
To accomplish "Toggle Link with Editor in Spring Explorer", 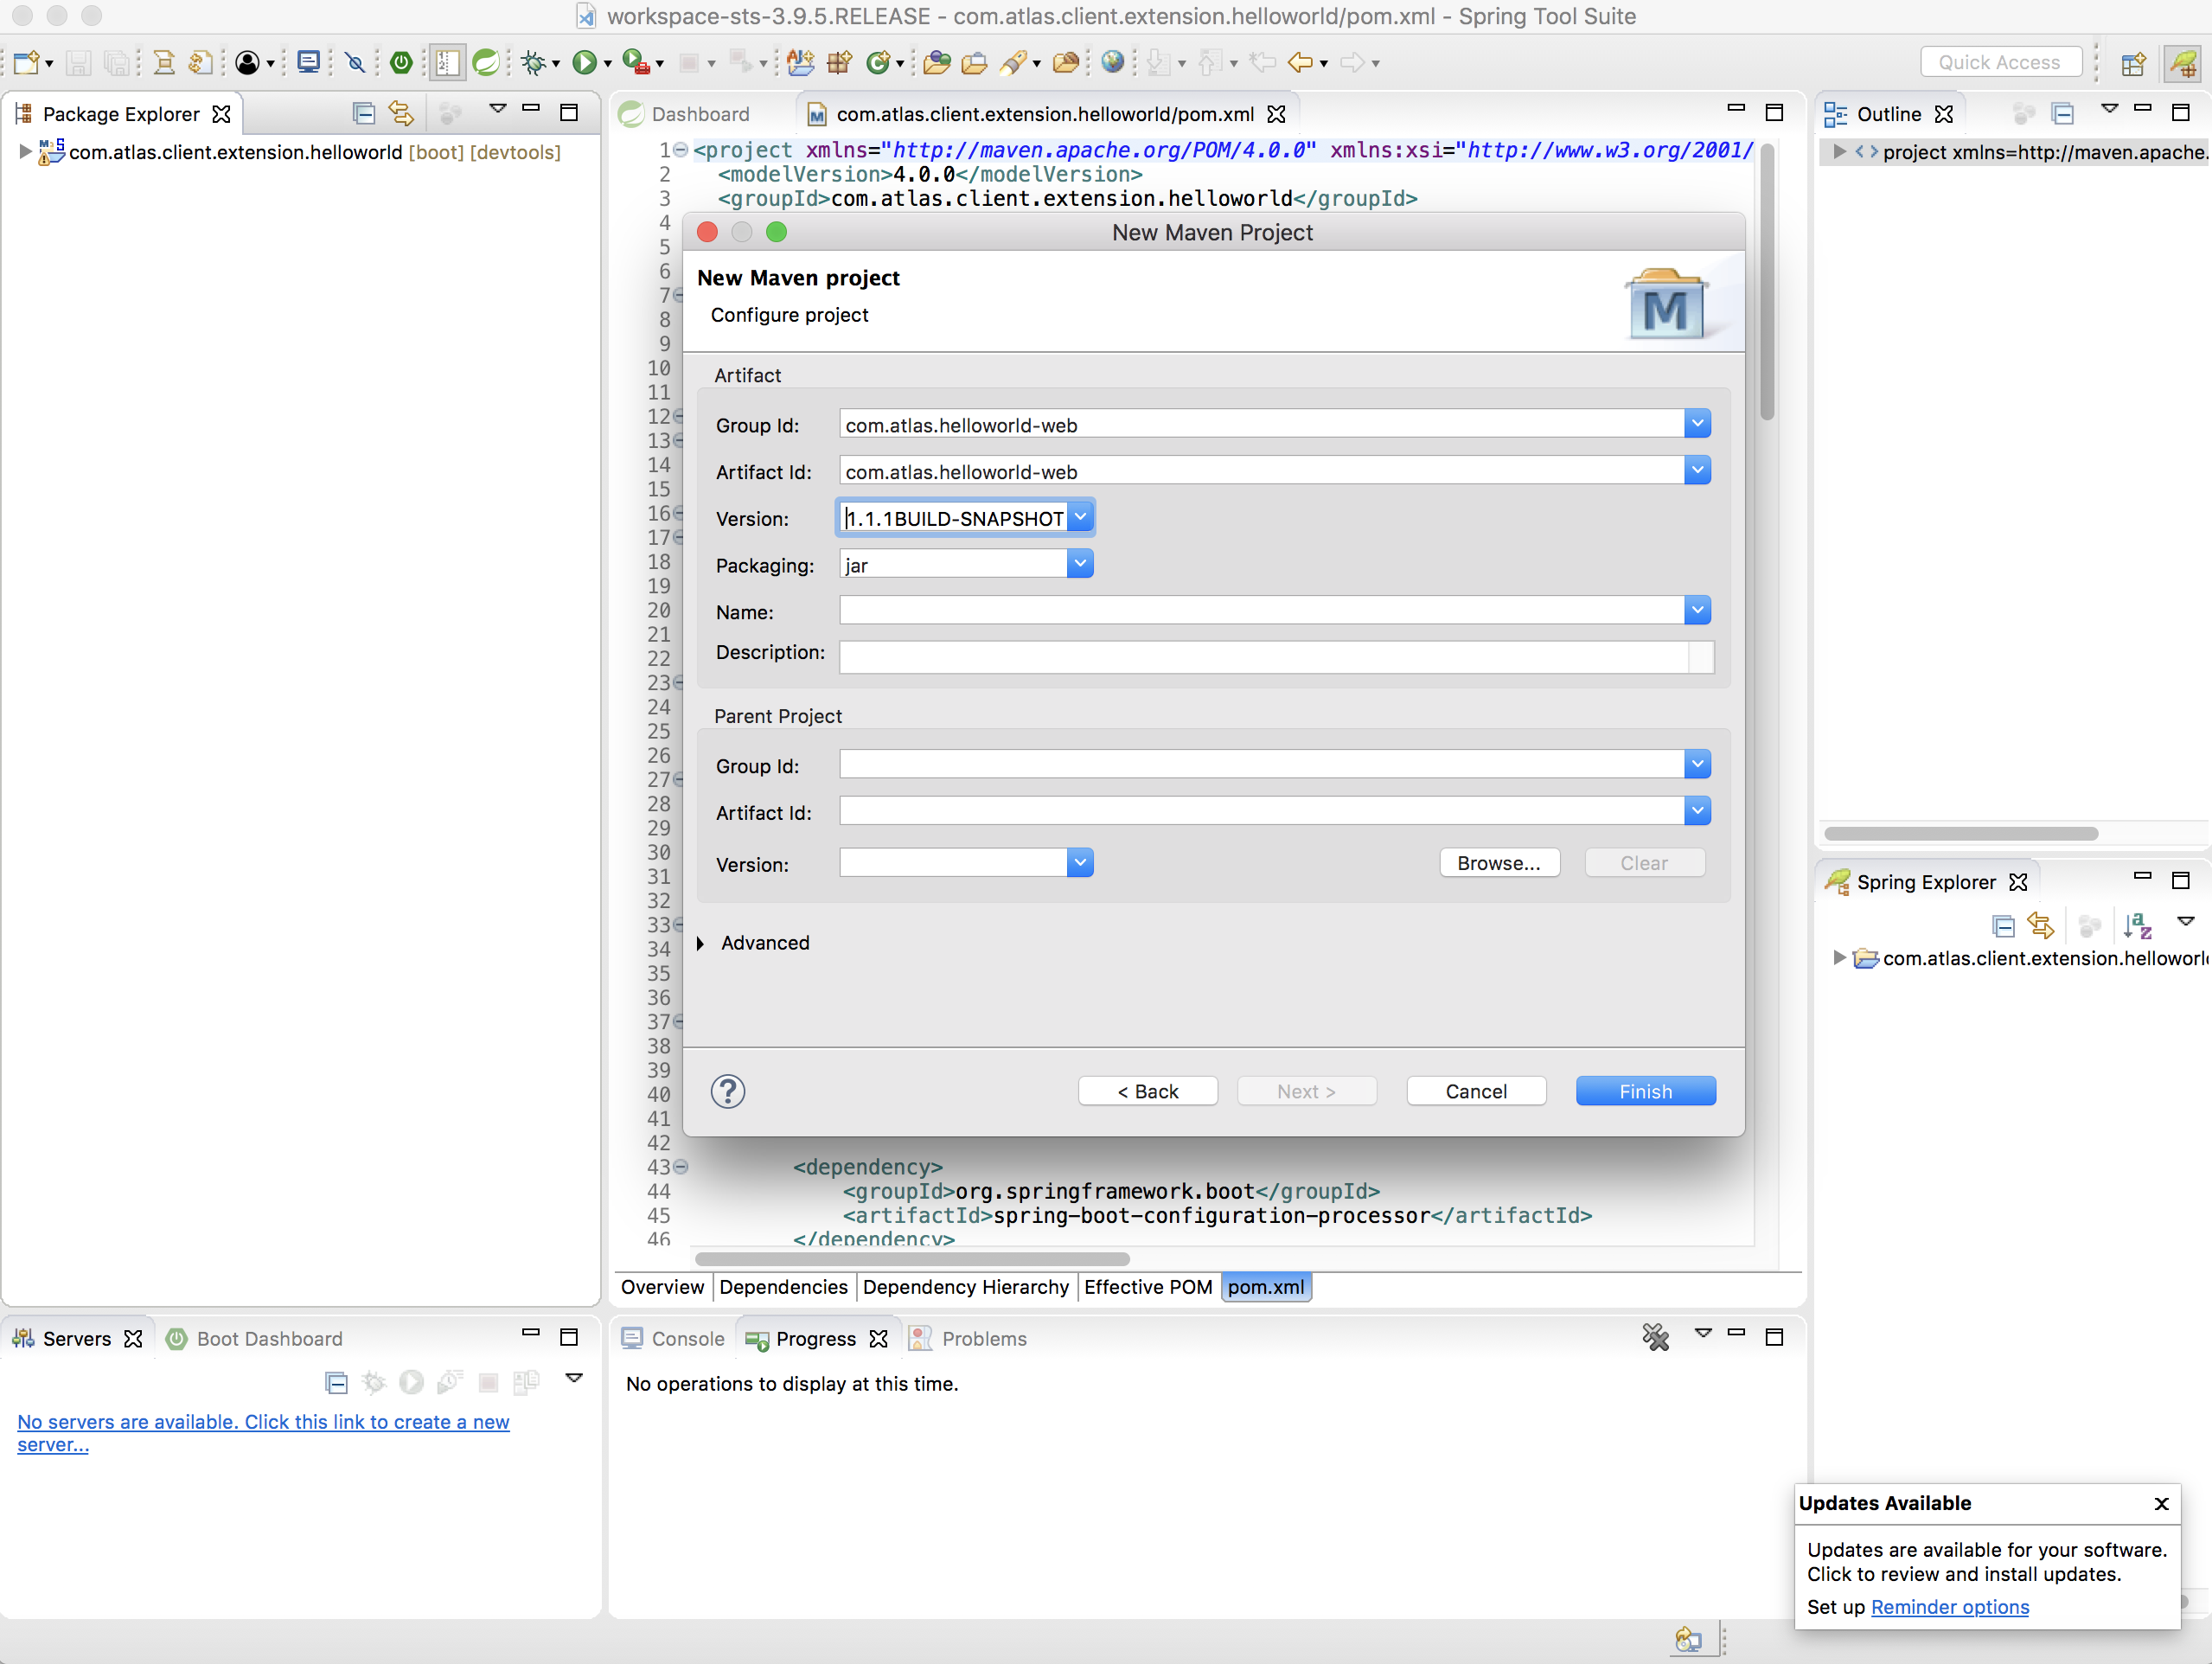I will pyautogui.click(x=2041, y=926).
